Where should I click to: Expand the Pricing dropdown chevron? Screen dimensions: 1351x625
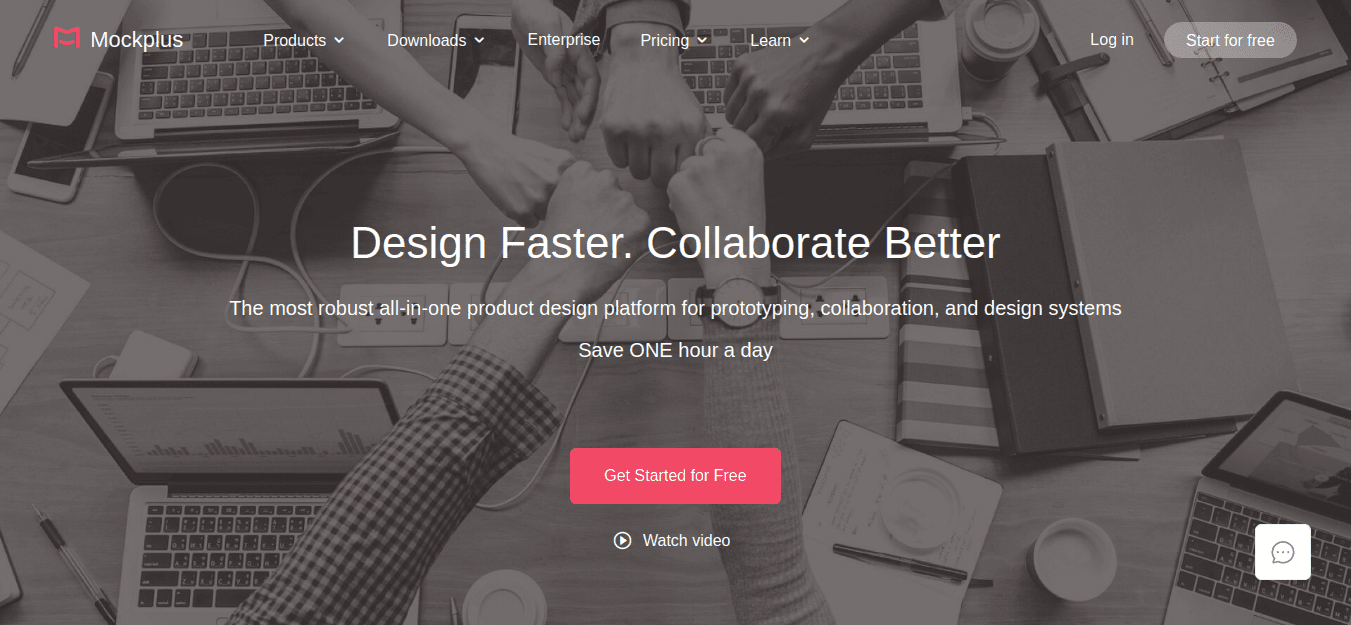[702, 40]
